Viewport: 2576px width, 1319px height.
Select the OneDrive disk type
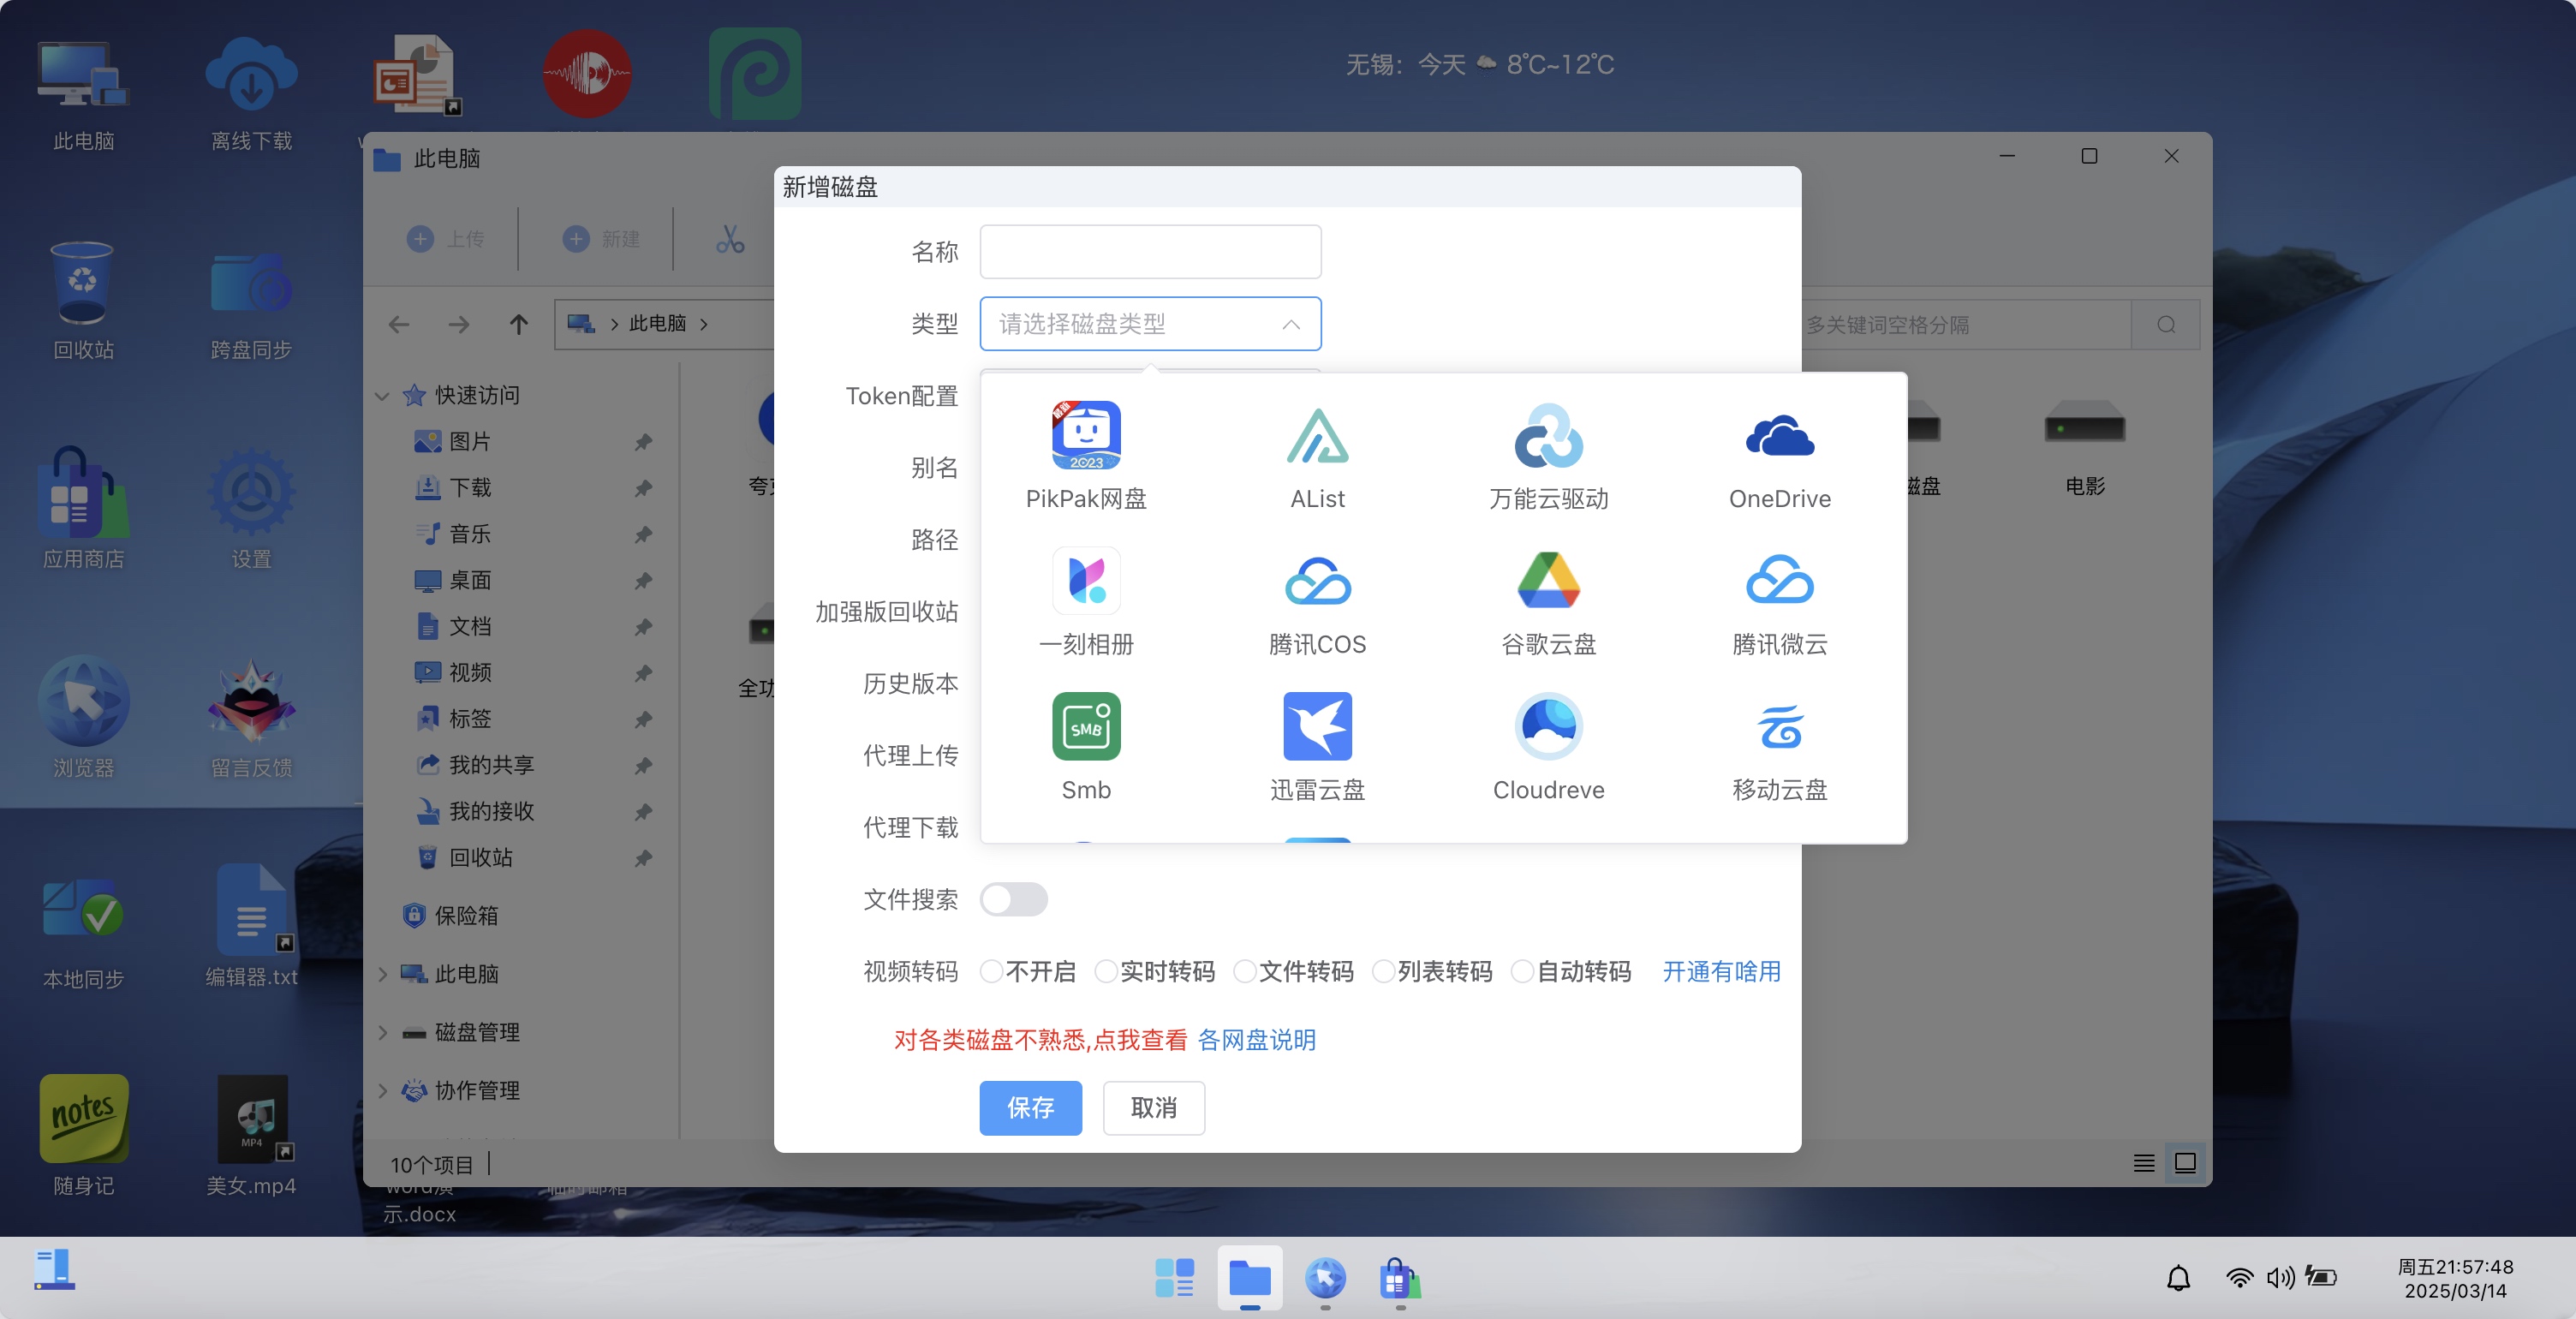coord(1780,455)
